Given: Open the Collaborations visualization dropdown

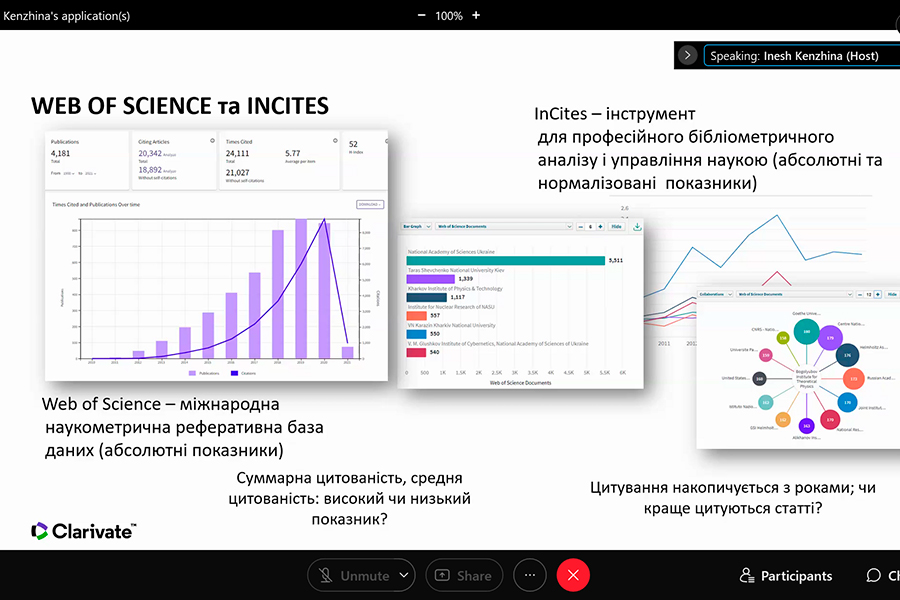Looking at the screenshot, I should click(715, 294).
